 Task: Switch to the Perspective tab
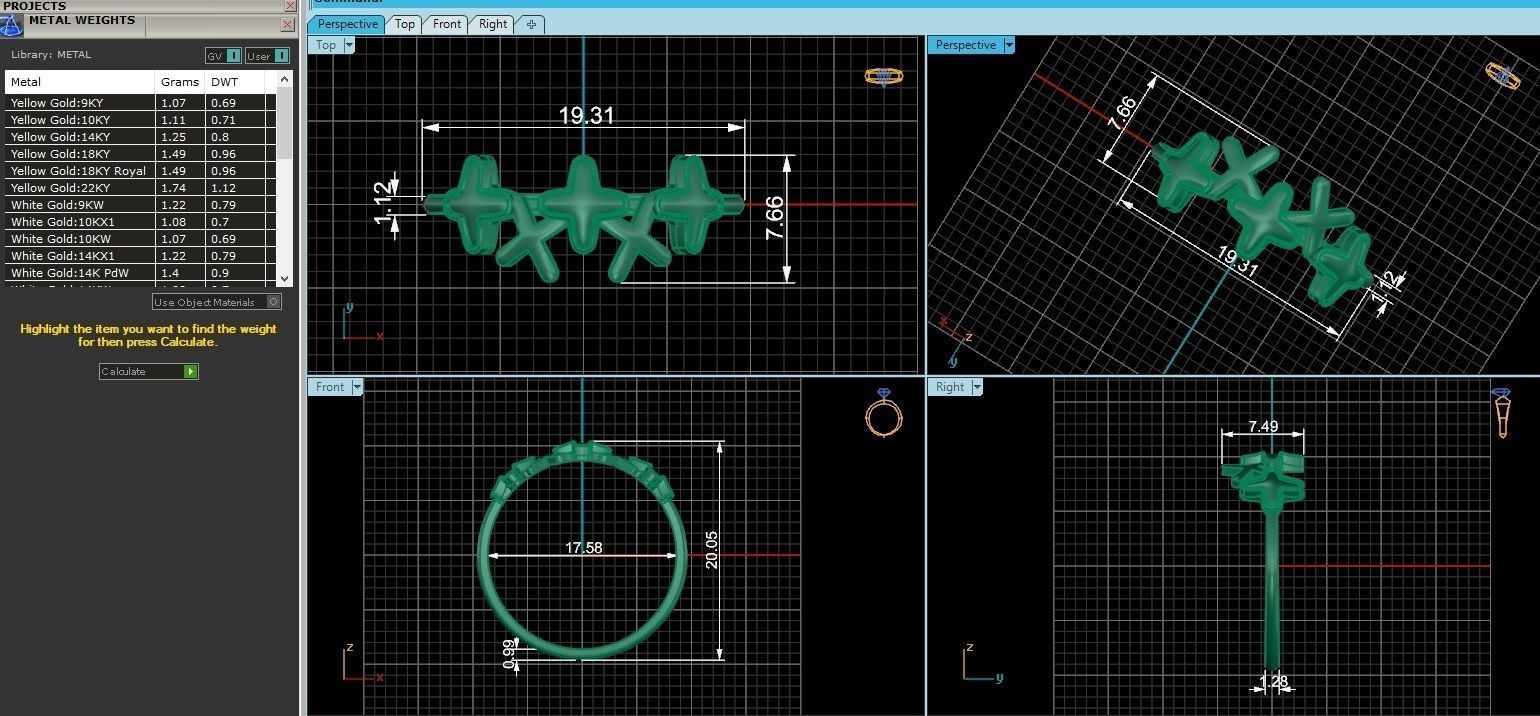(x=347, y=24)
